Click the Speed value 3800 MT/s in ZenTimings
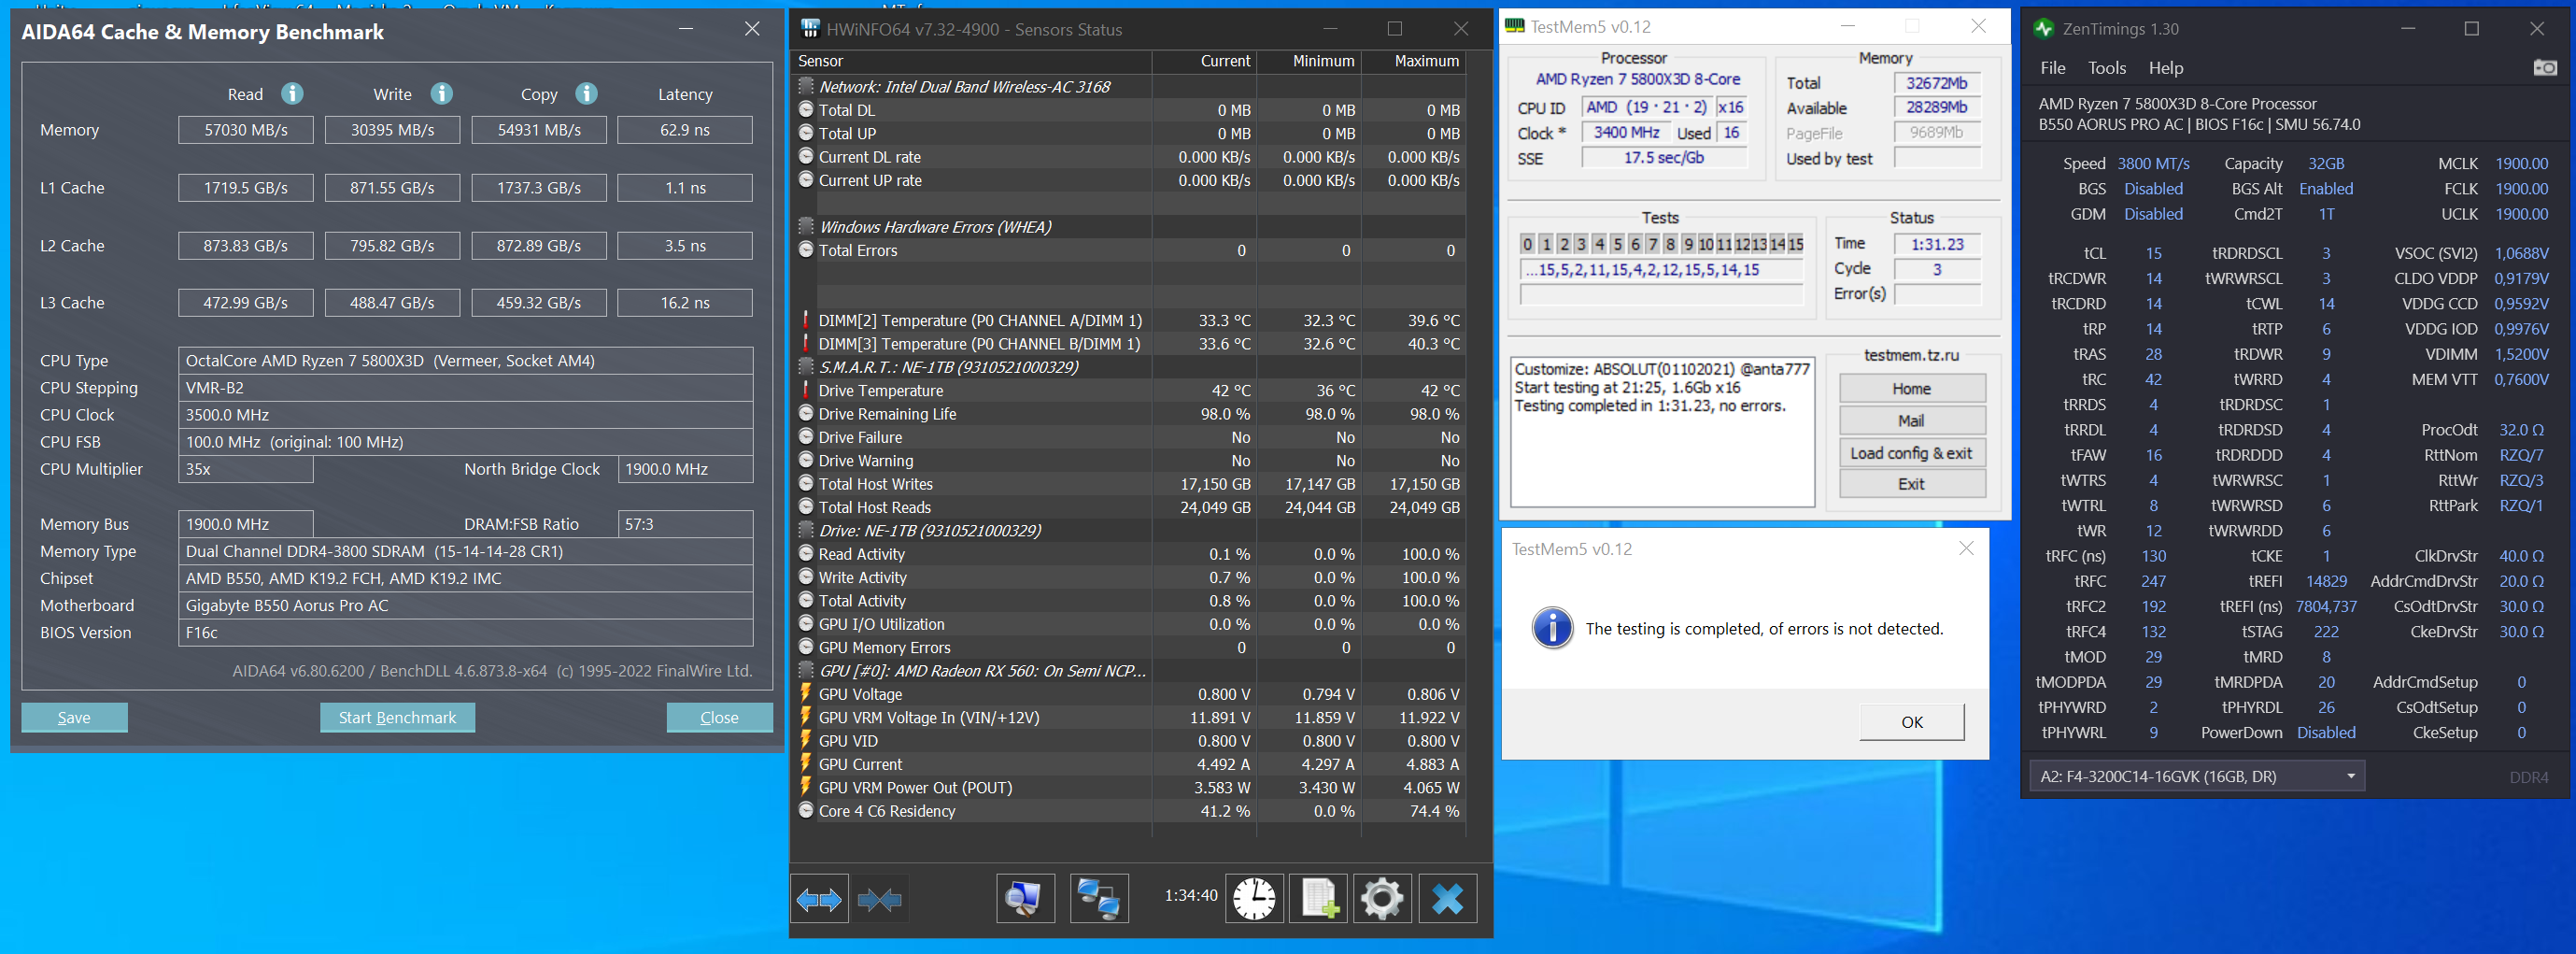The width and height of the screenshot is (2576, 954). pyautogui.click(x=2153, y=163)
